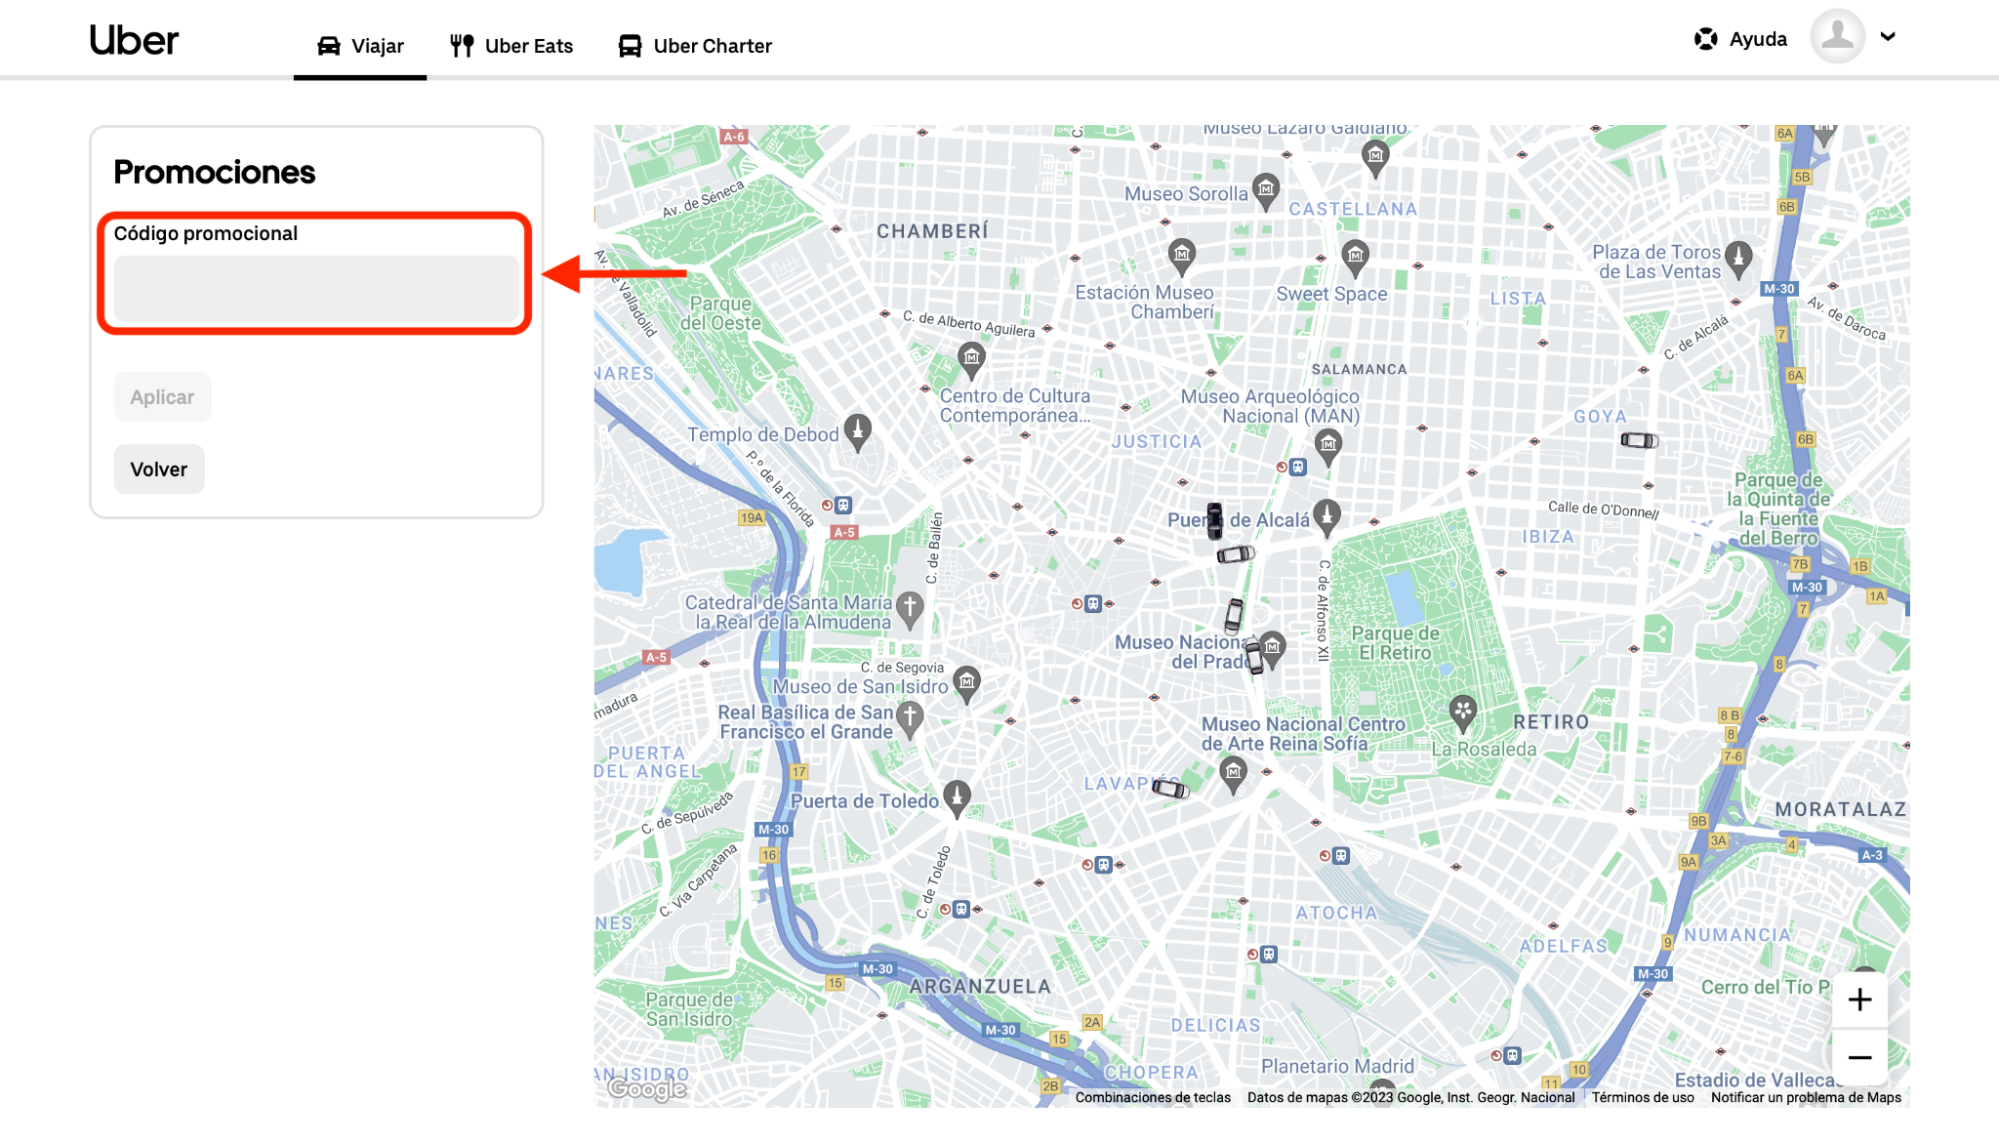This screenshot has height=1136, width=1999.
Task: Click the Aplicar button
Action: 162,397
